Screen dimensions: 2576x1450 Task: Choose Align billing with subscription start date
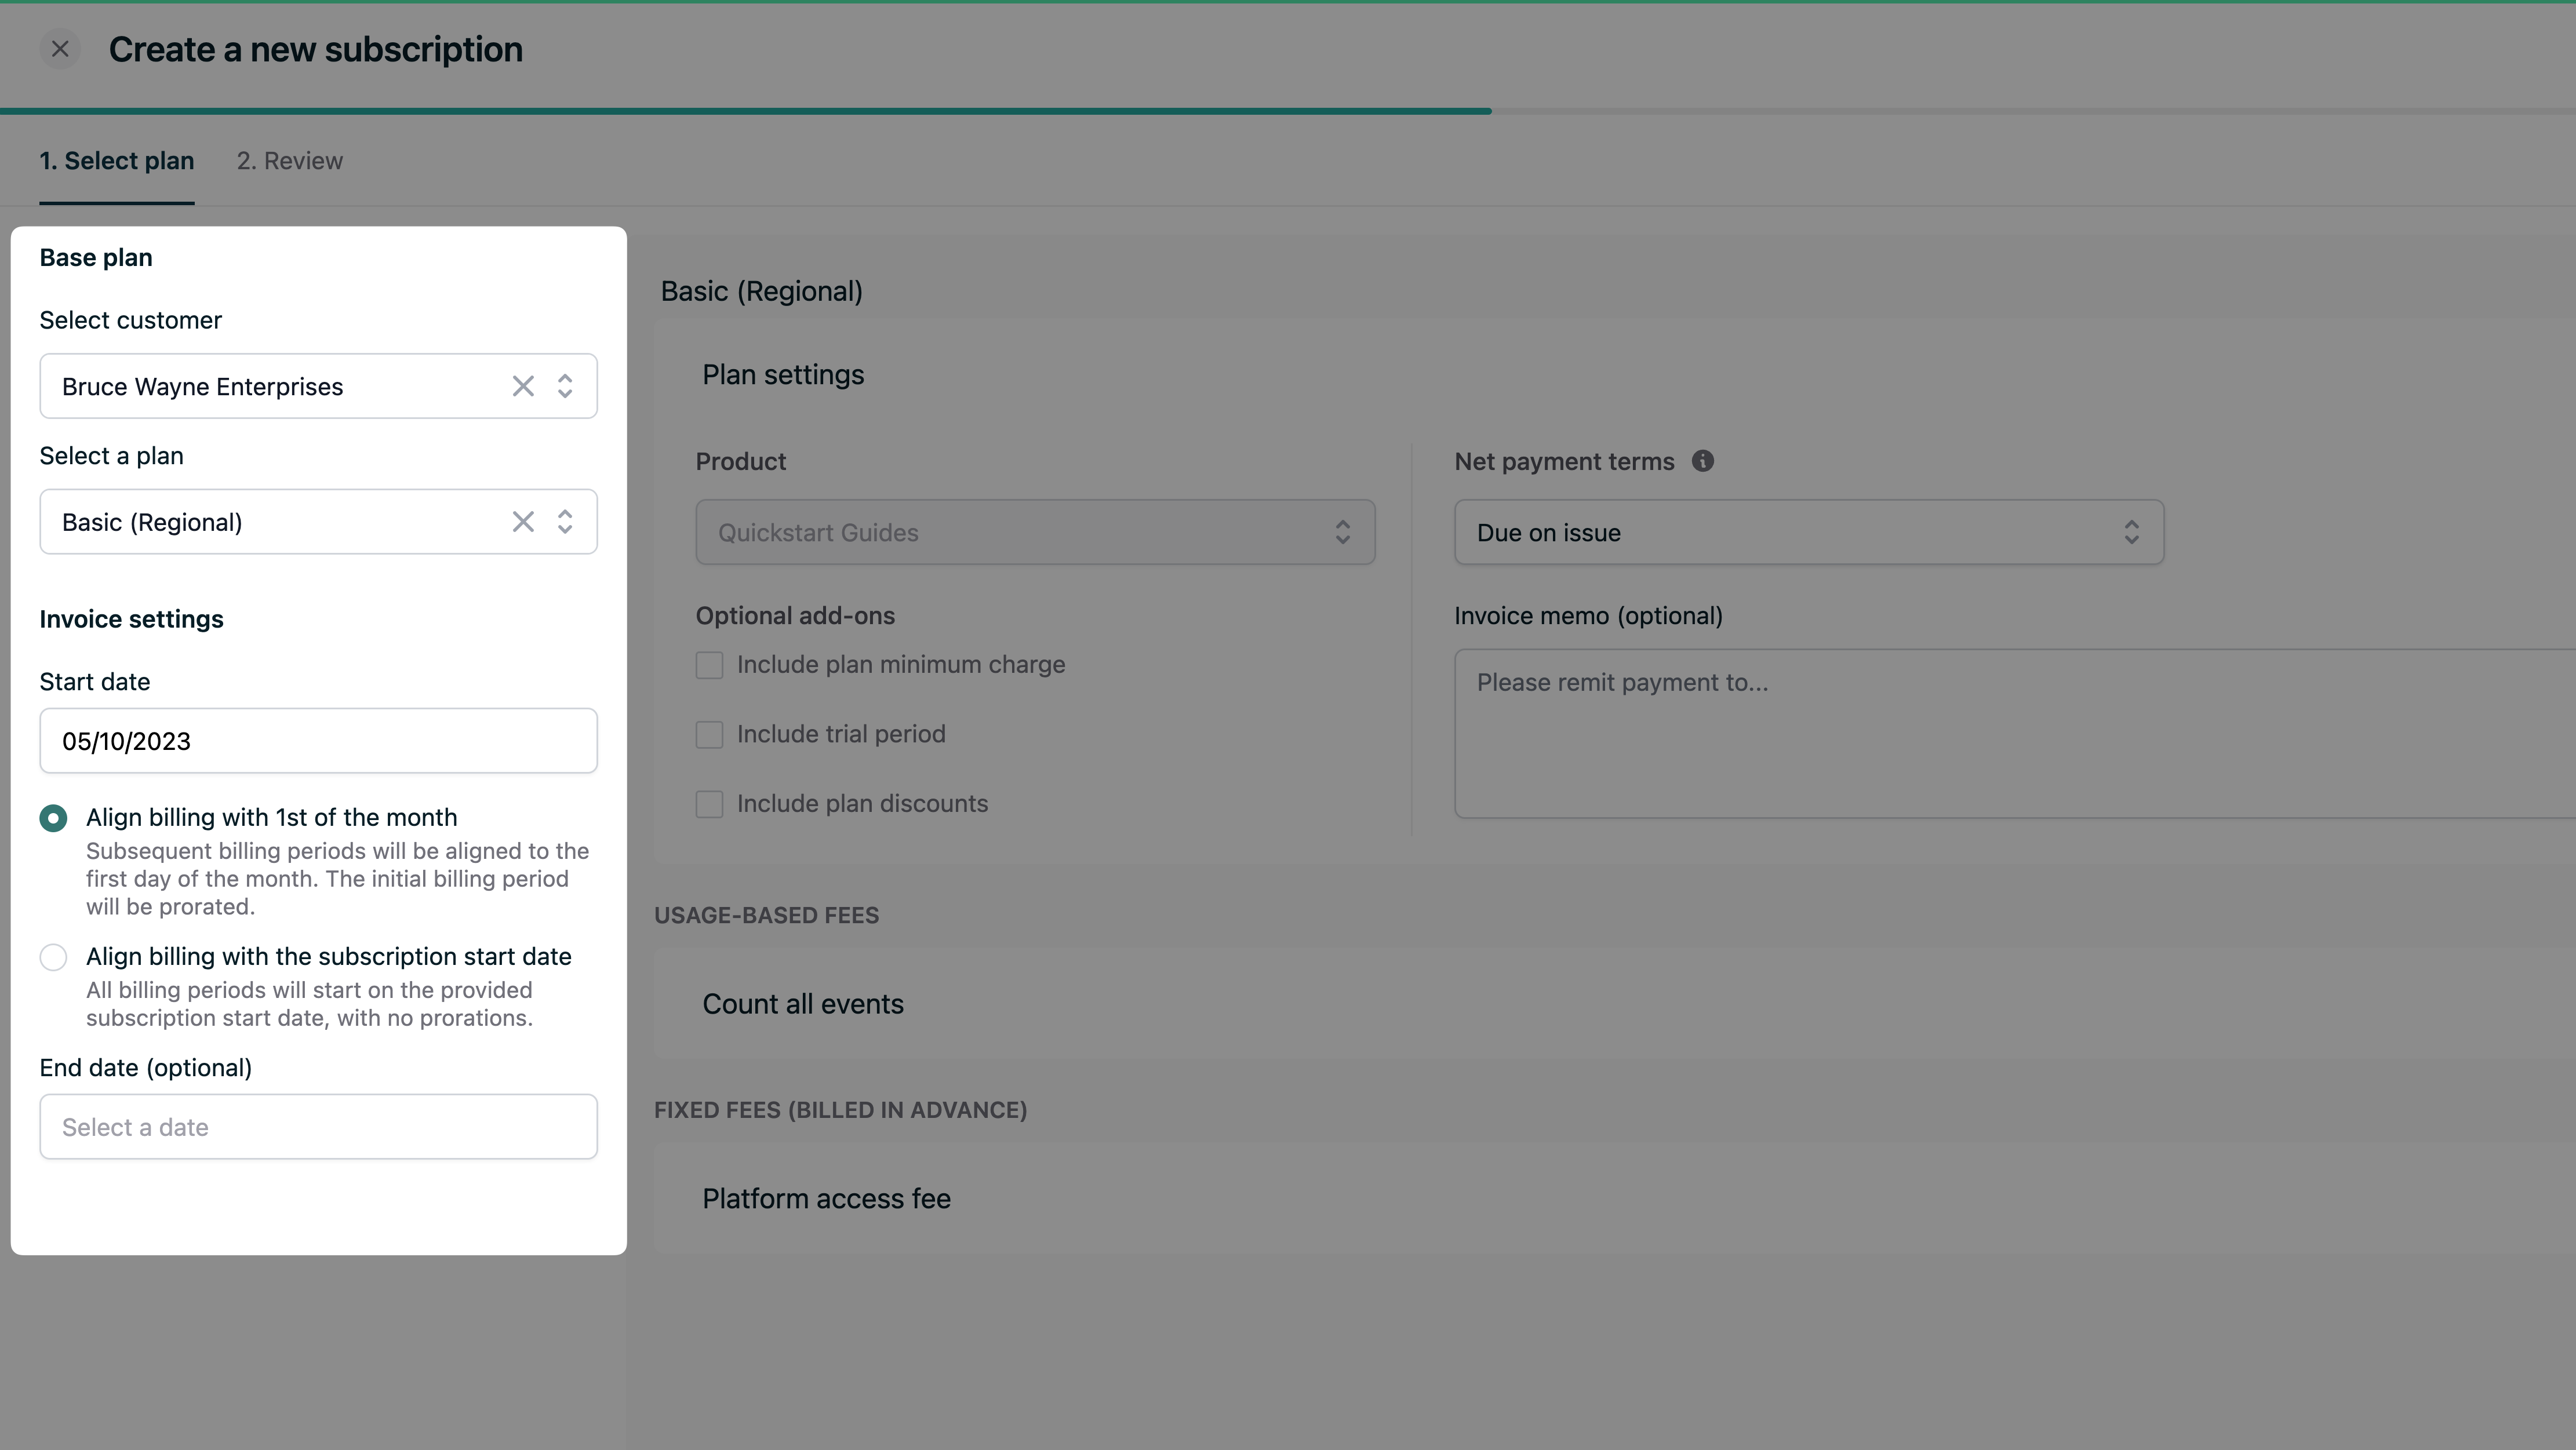pyautogui.click(x=54, y=957)
